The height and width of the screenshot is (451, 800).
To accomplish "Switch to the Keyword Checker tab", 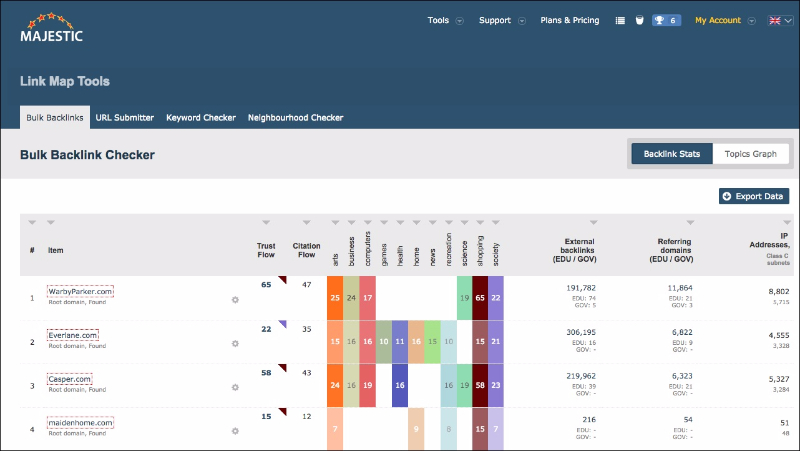I will coord(201,118).
